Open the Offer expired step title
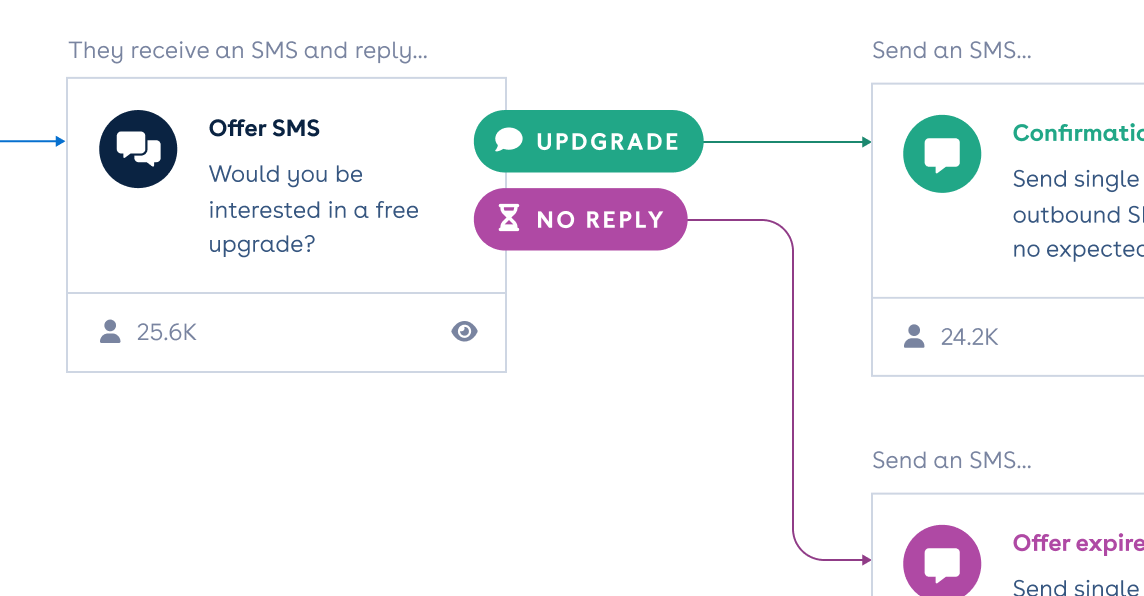Image resolution: width=1144 pixels, height=596 pixels. coord(1077,543)
